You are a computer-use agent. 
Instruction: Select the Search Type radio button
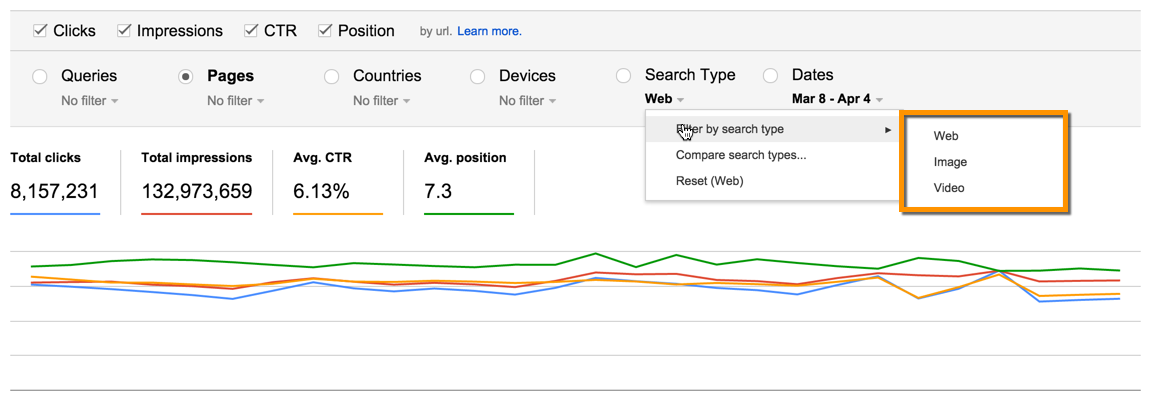624,75
